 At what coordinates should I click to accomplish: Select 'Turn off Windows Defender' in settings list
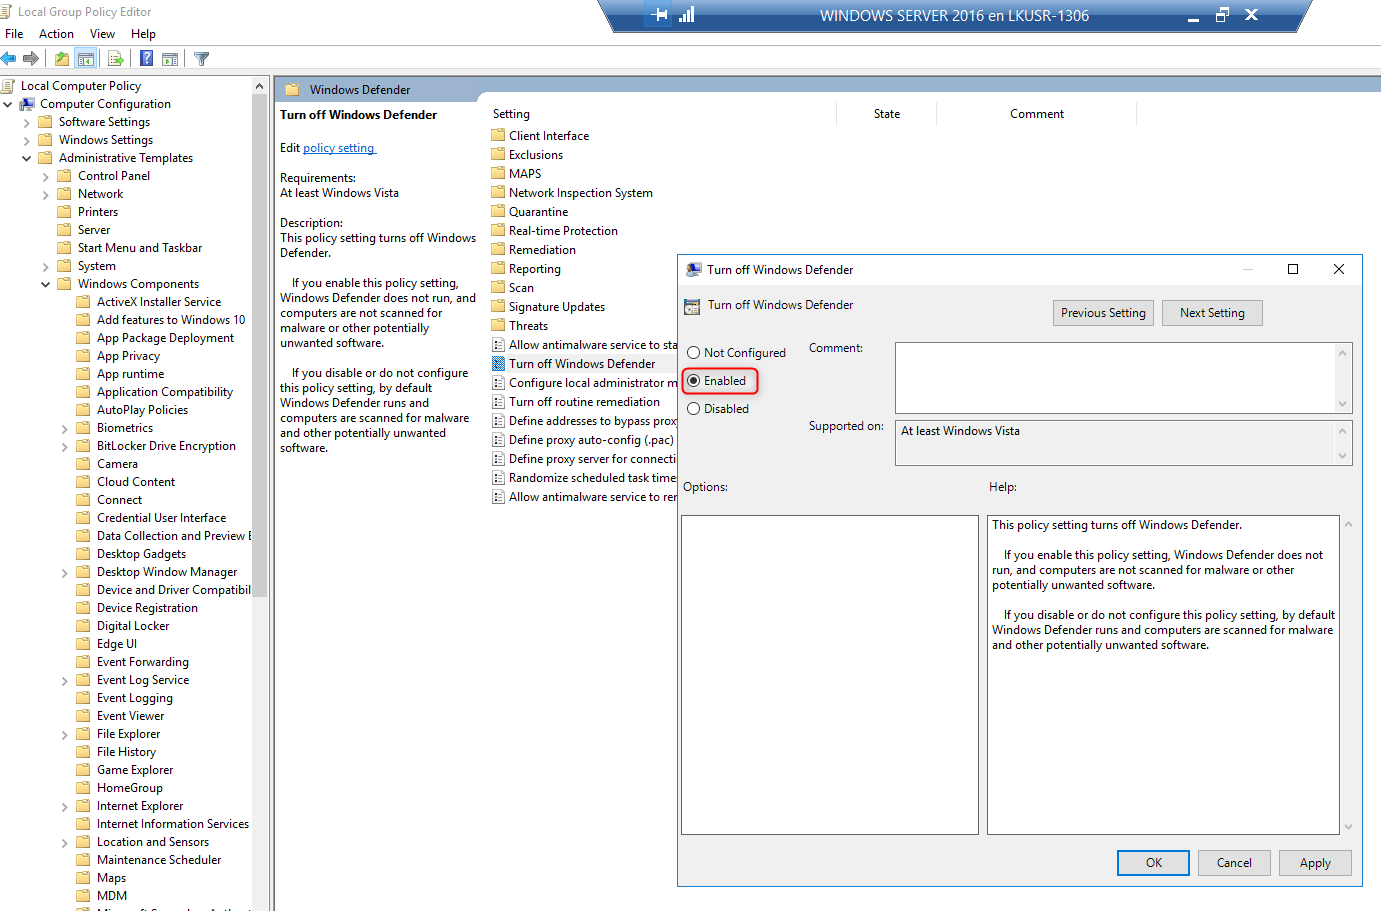tap(582, 364)
